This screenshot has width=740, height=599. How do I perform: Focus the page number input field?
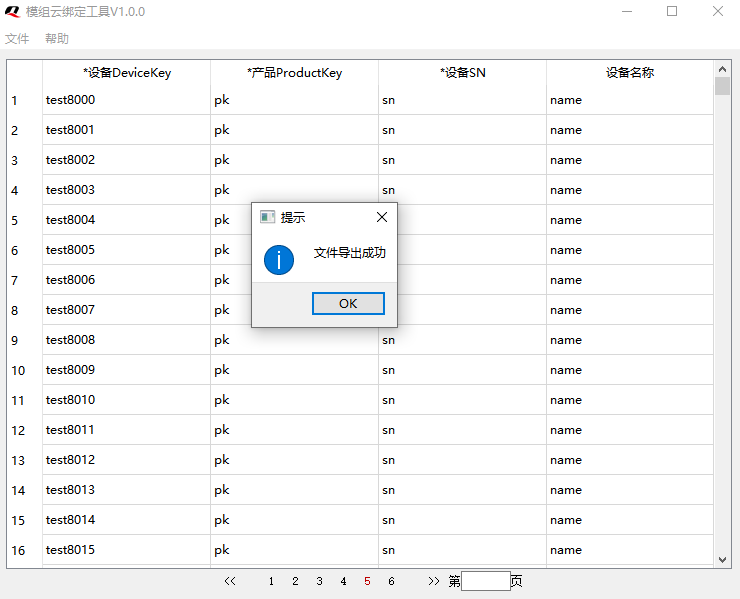click(486, 581)
